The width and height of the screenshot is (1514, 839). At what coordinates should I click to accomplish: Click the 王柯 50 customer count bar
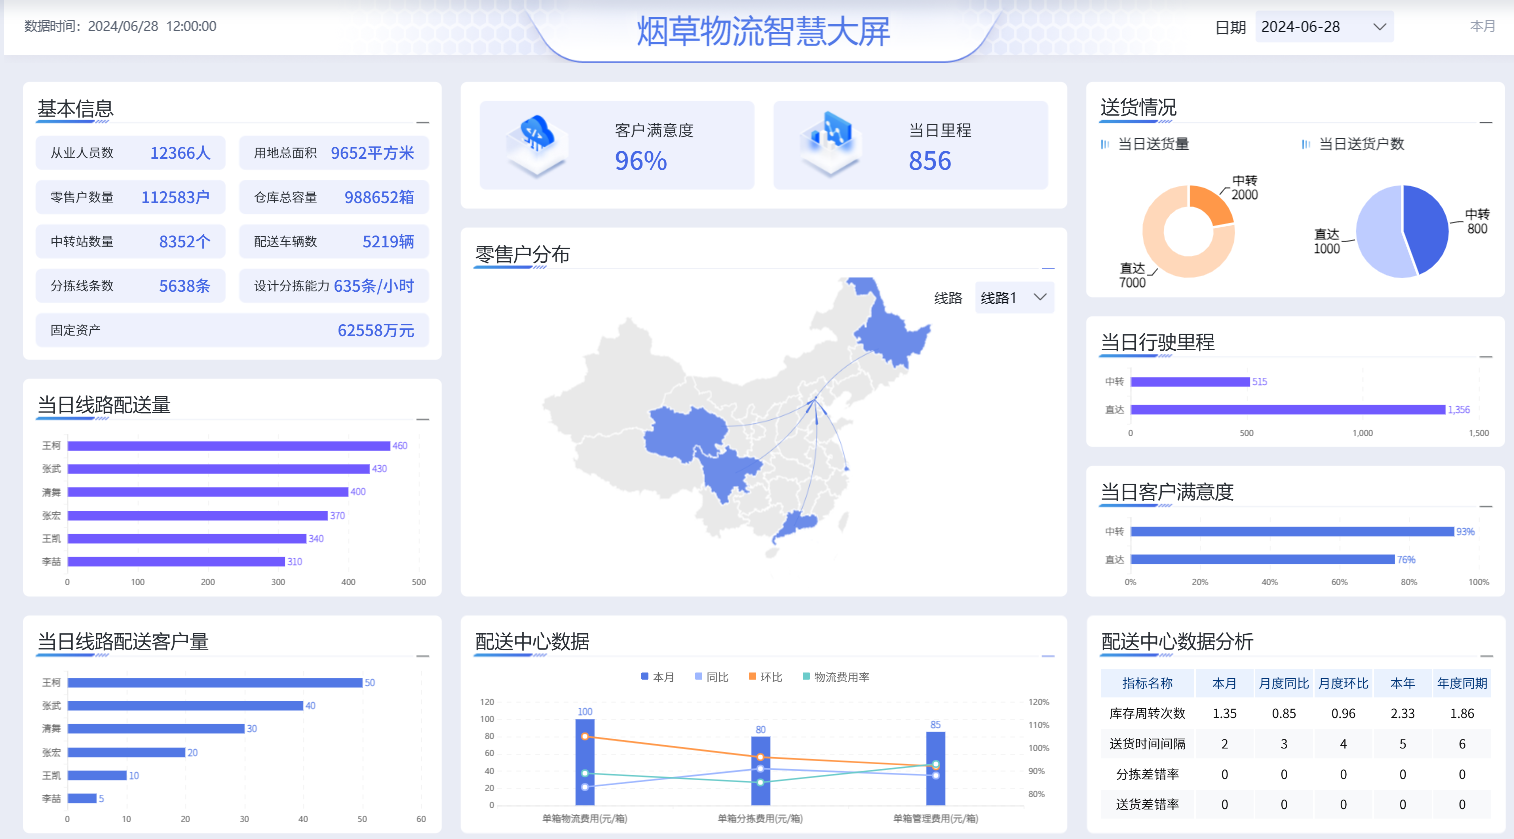(x=215, y=683)
